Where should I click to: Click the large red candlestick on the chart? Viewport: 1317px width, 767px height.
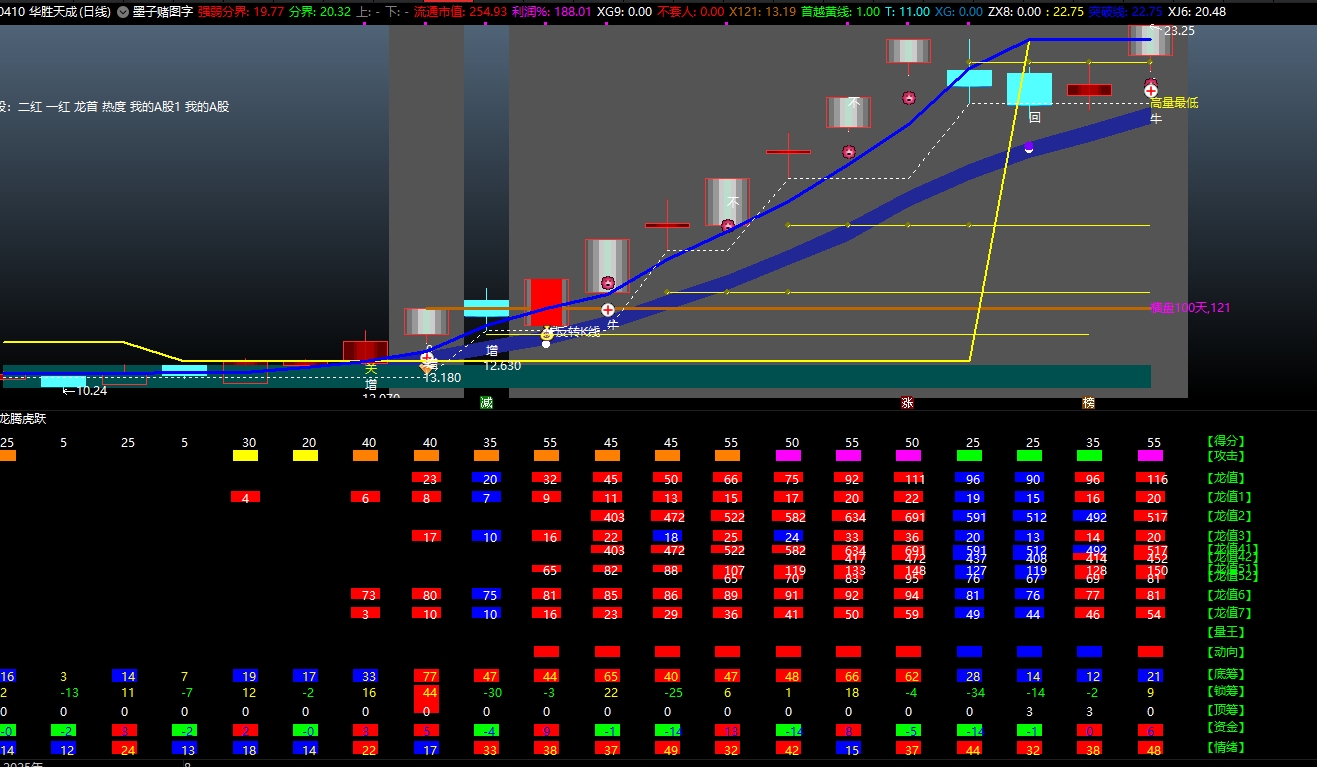547,302
